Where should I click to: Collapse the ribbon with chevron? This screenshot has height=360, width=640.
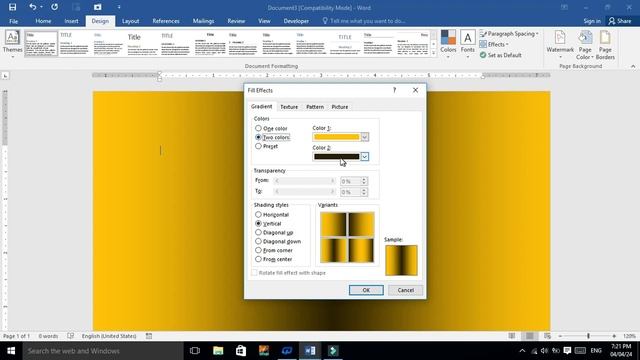click(x=633, y=66)
